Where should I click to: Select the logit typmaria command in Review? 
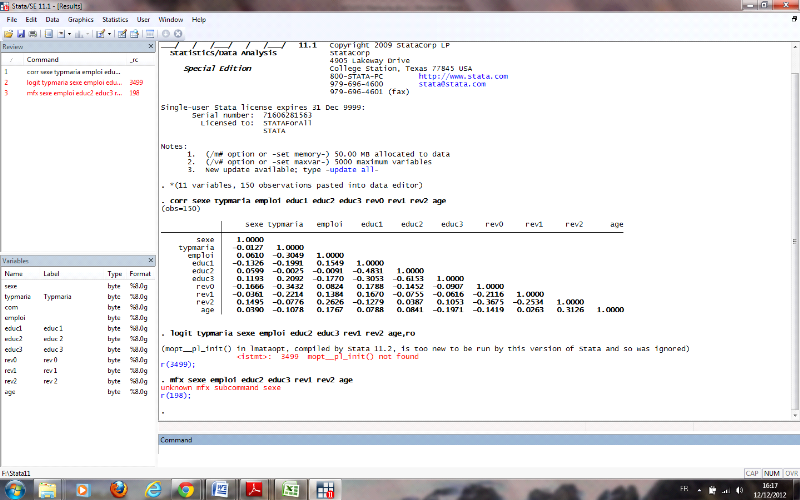[x=67, y=83]
